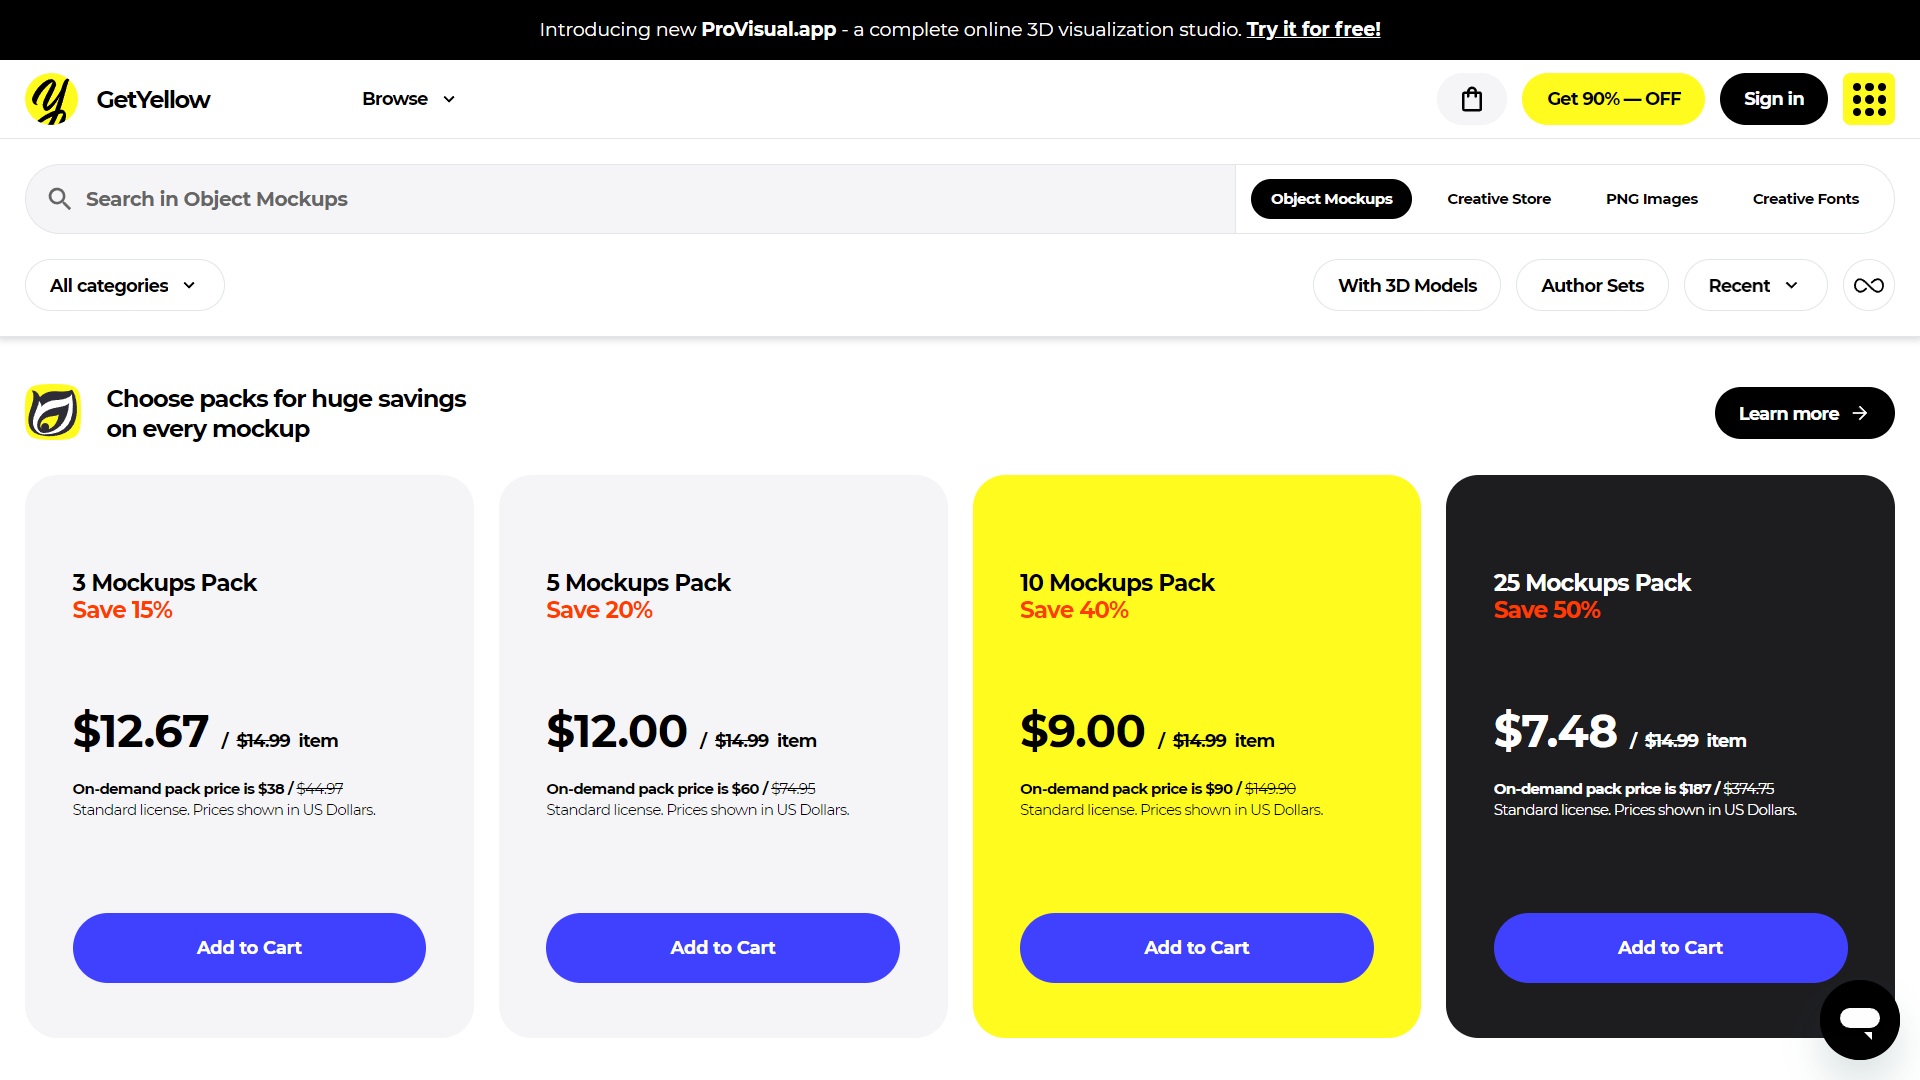Focus the Search in Object Mockups field
Viewport: 1920px width, 1080px height.
pyautogui.click(x=630, y=199)
